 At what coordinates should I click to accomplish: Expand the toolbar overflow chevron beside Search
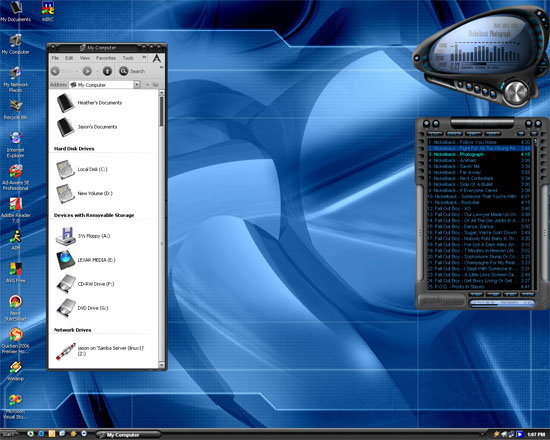(x=161, y=67)
